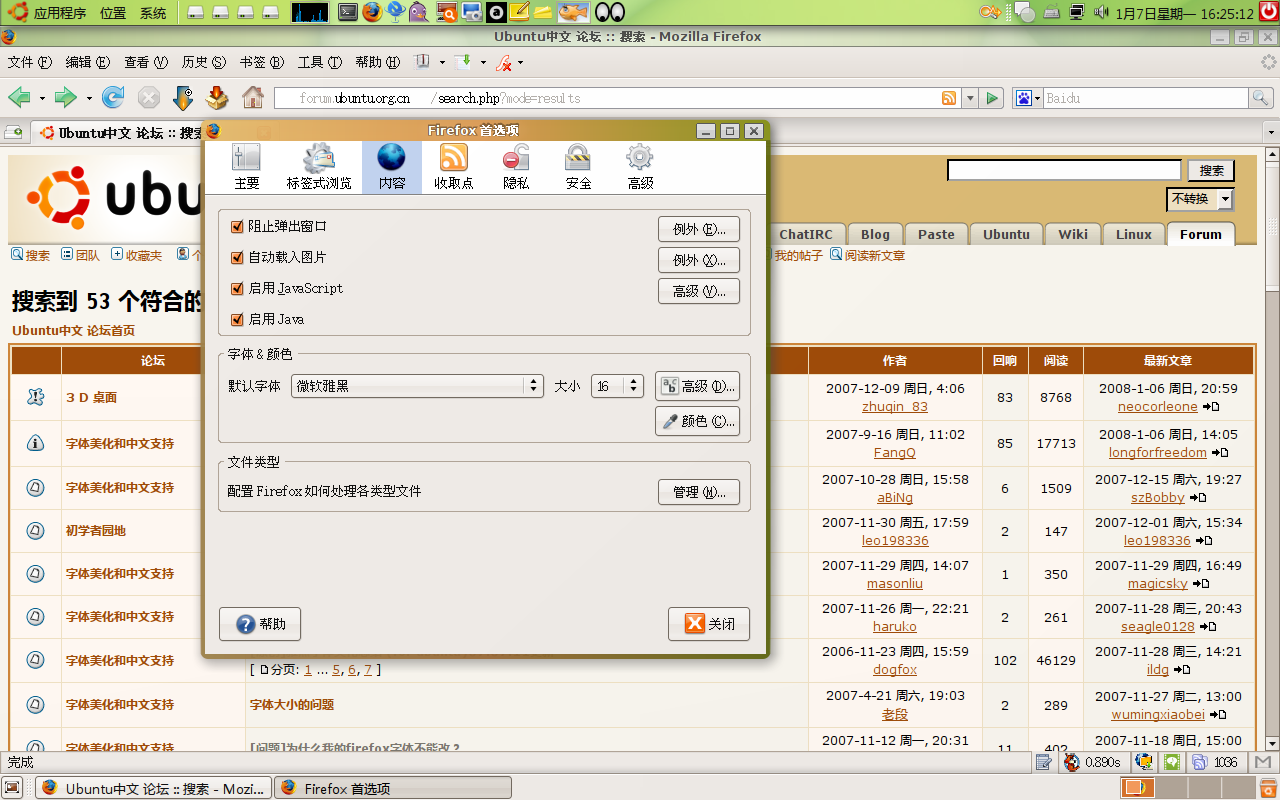
Task: Click the red power button in panel
Action: point(1268,12)
